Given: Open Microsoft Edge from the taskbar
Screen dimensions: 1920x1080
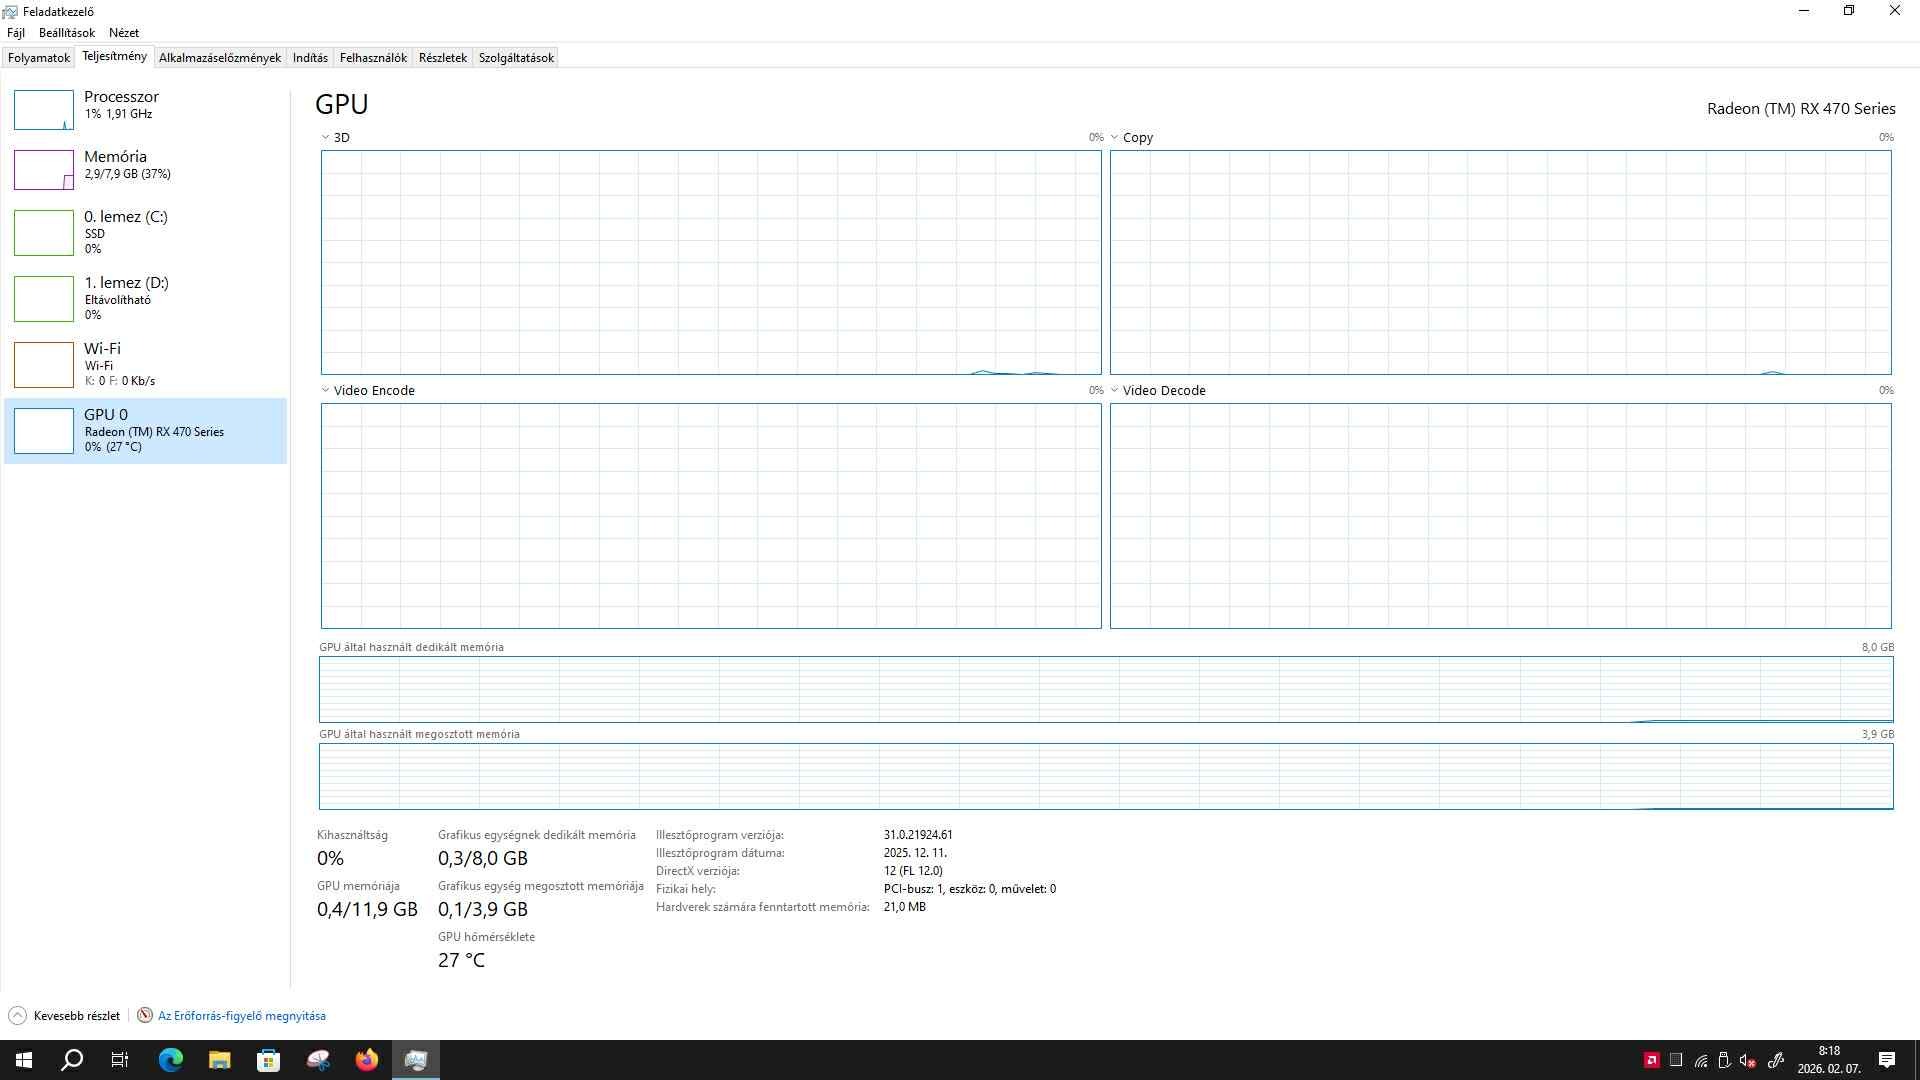Looking at the screenshot, I should click(x=171, y=1060).
